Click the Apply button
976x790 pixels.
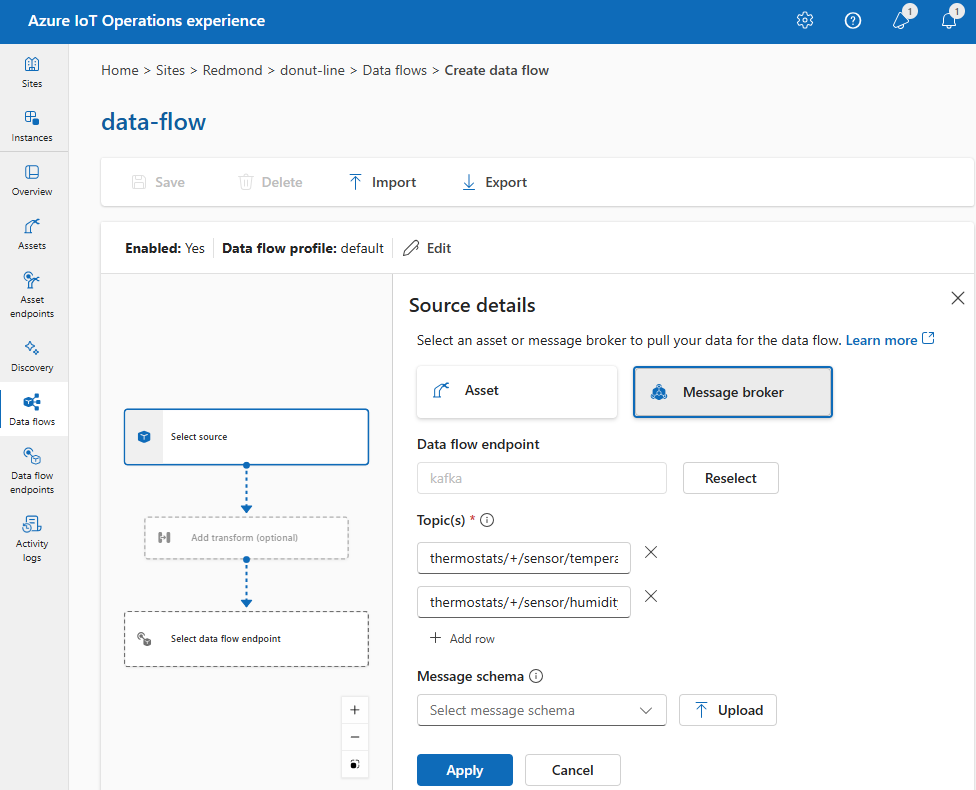464,770
